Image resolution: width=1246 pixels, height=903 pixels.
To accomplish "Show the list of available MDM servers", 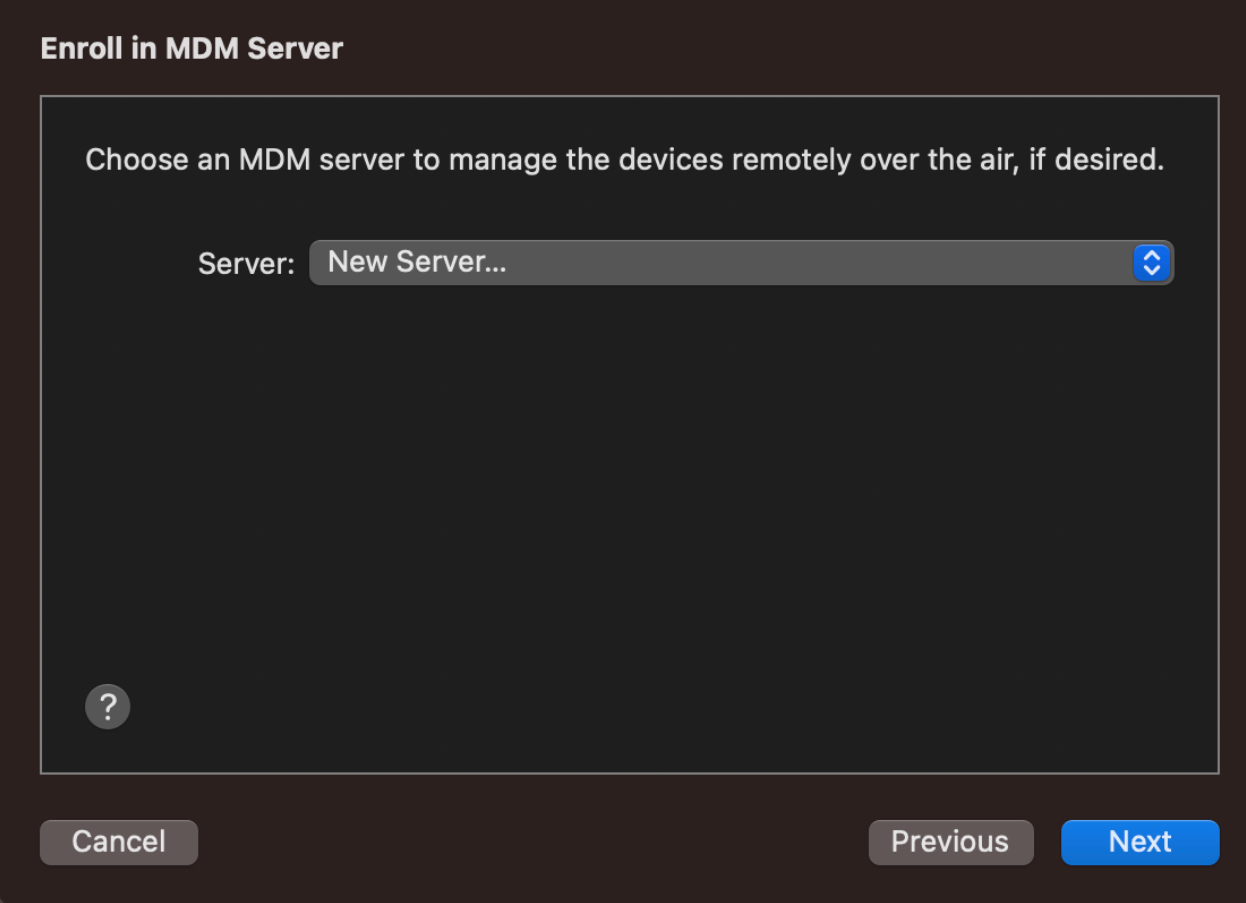I will (740, 263).
